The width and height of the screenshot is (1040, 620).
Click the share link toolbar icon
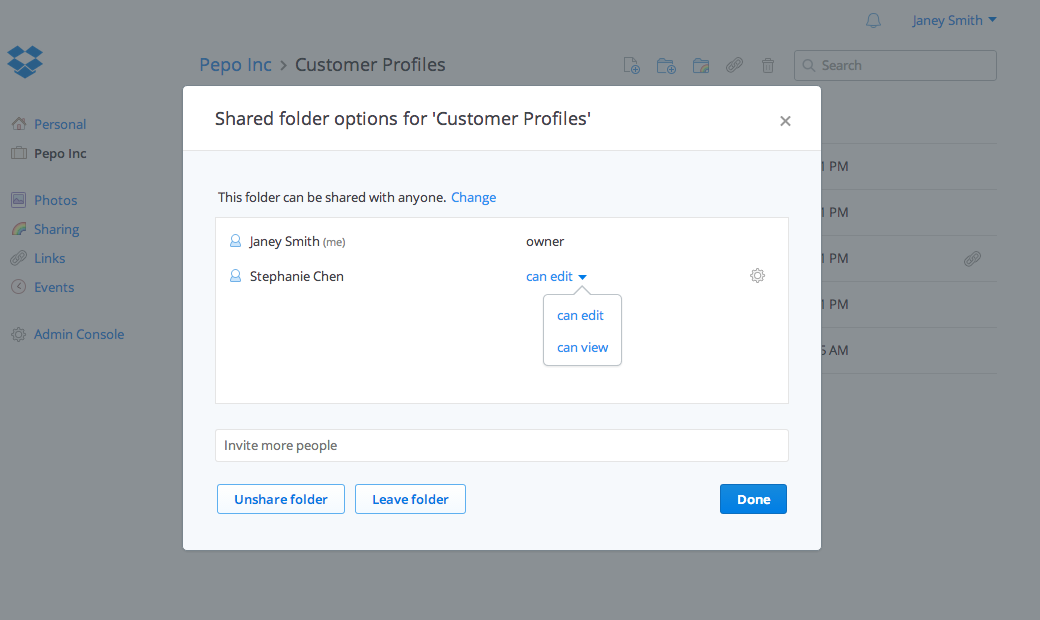click(734, 66)
